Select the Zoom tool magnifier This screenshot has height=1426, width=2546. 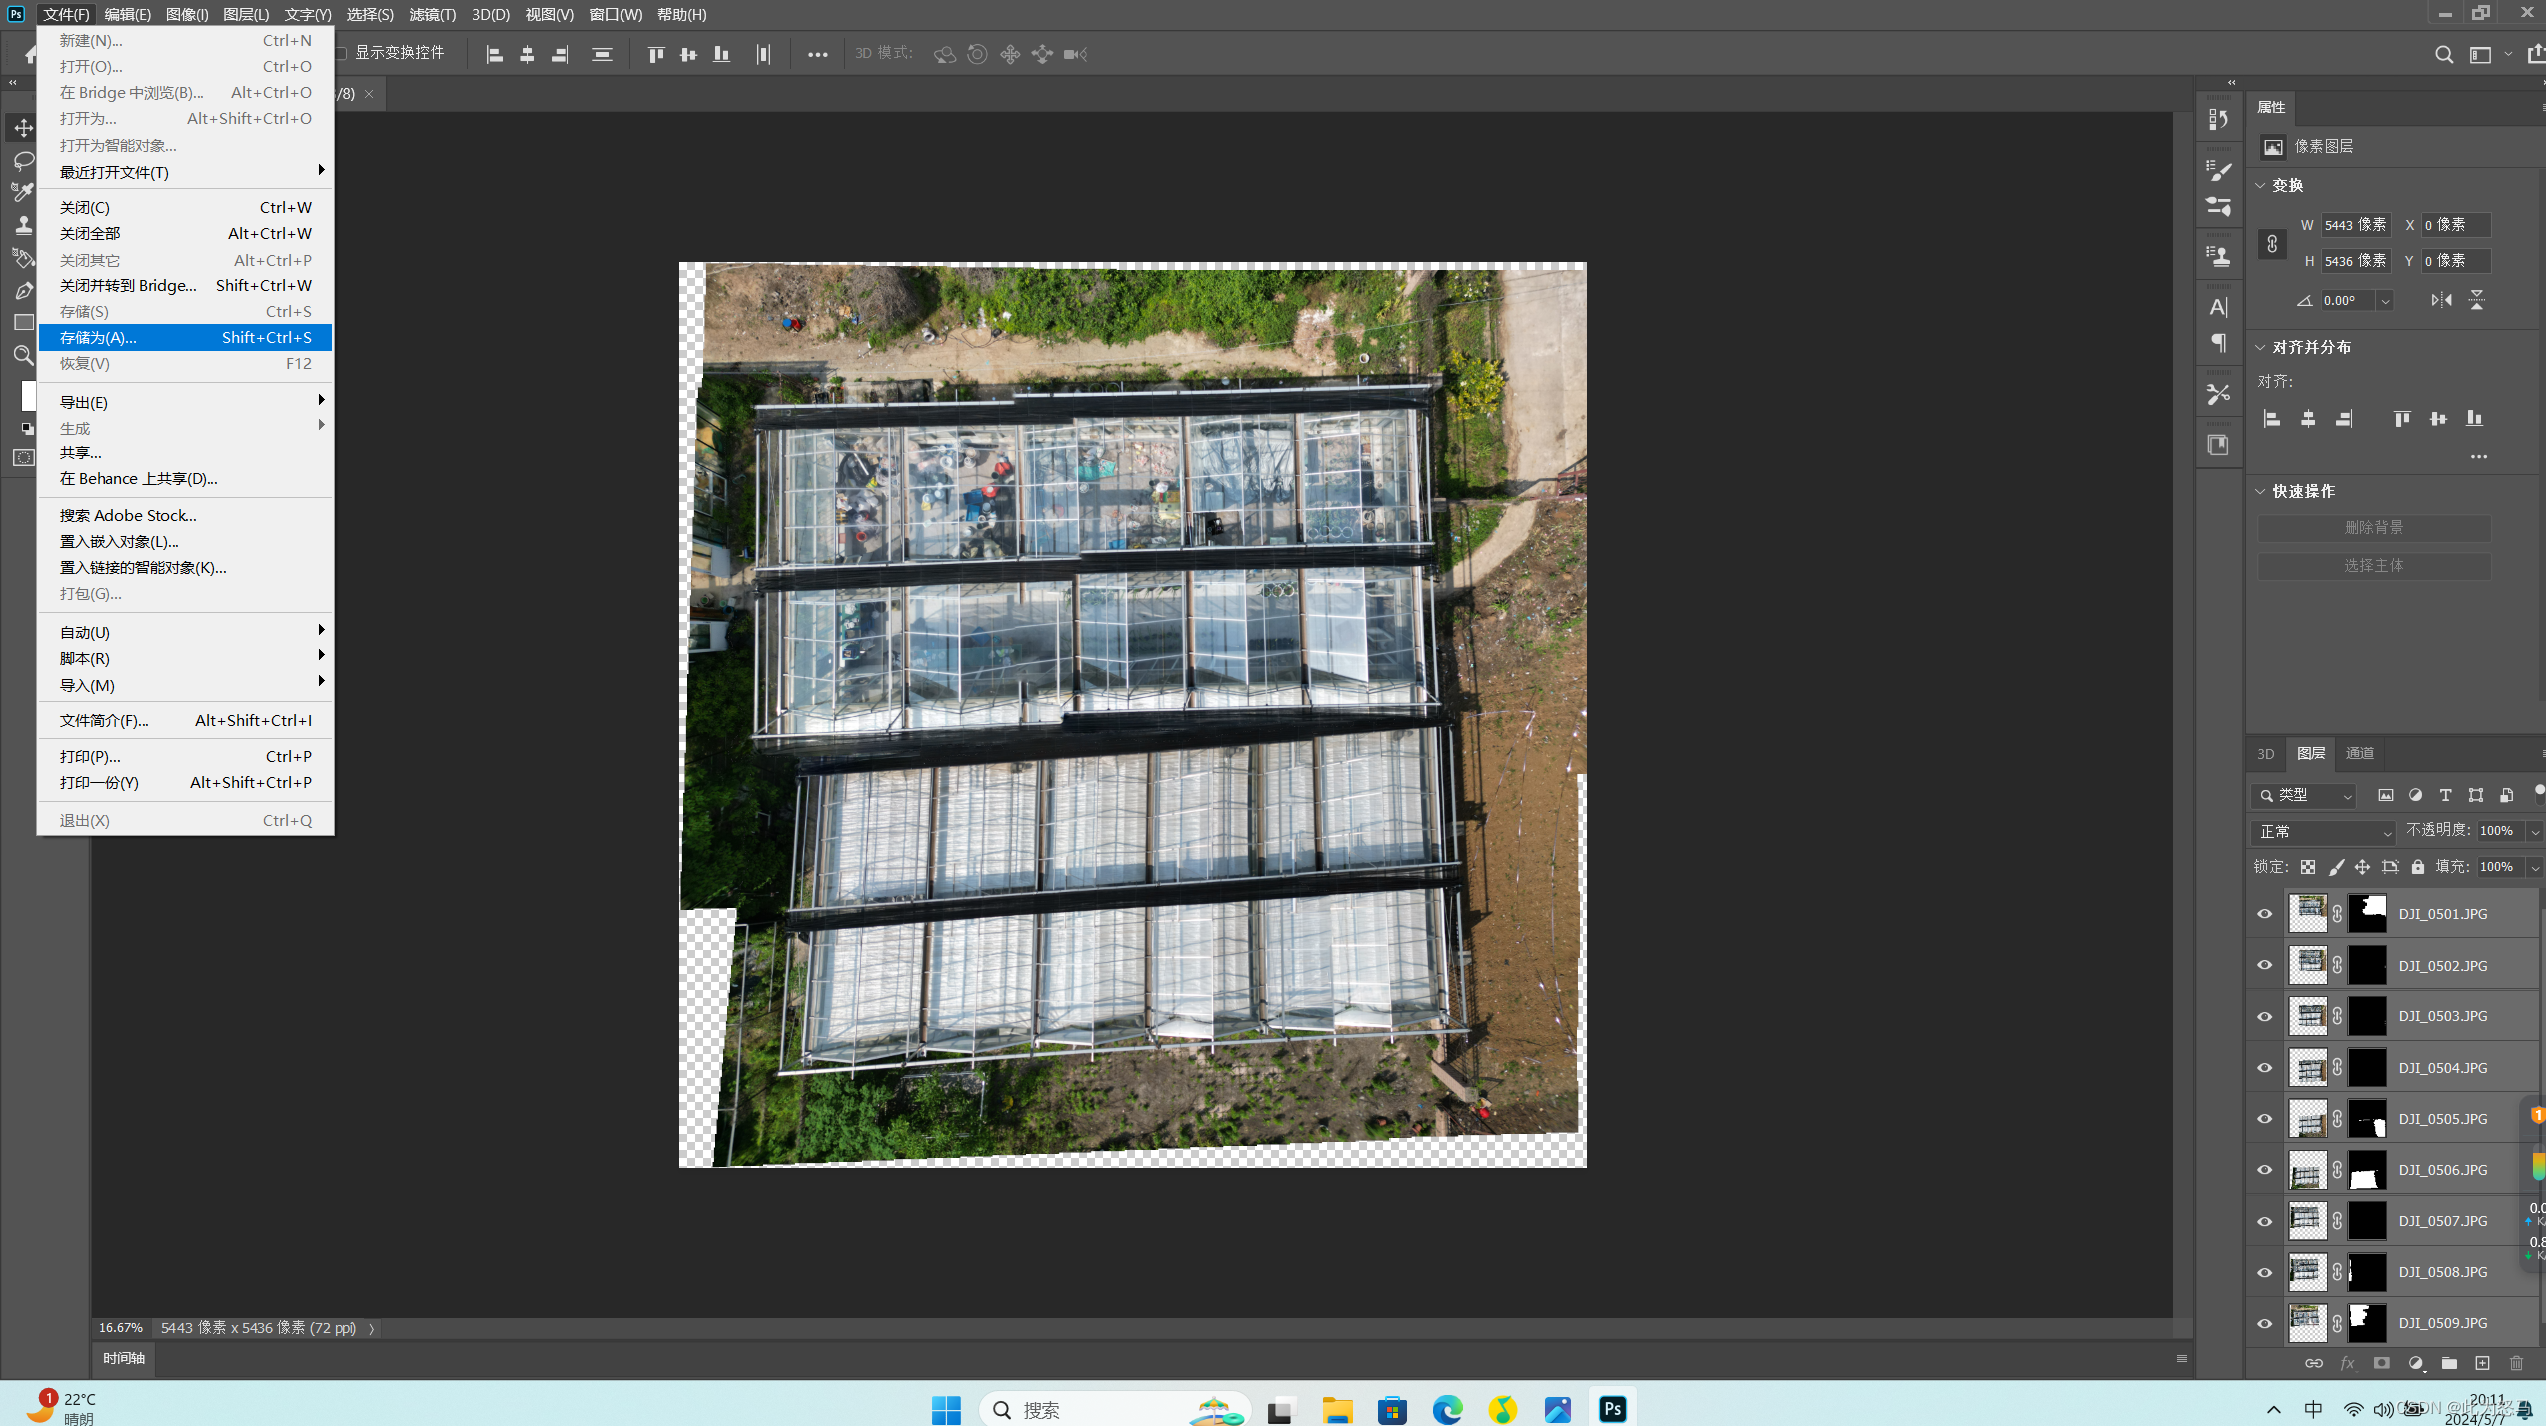23,355
